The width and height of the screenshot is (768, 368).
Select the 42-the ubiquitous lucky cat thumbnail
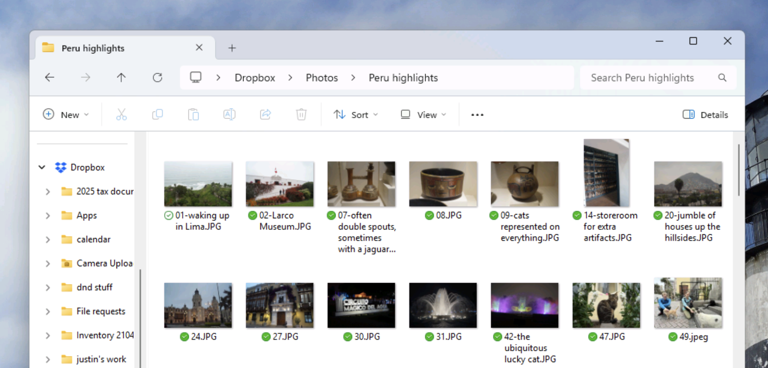525,305
